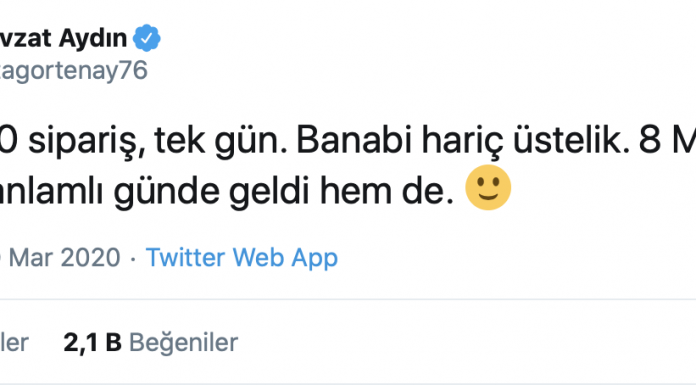
Task: Open the author name ending in Aydın
Action: (63, 38)
